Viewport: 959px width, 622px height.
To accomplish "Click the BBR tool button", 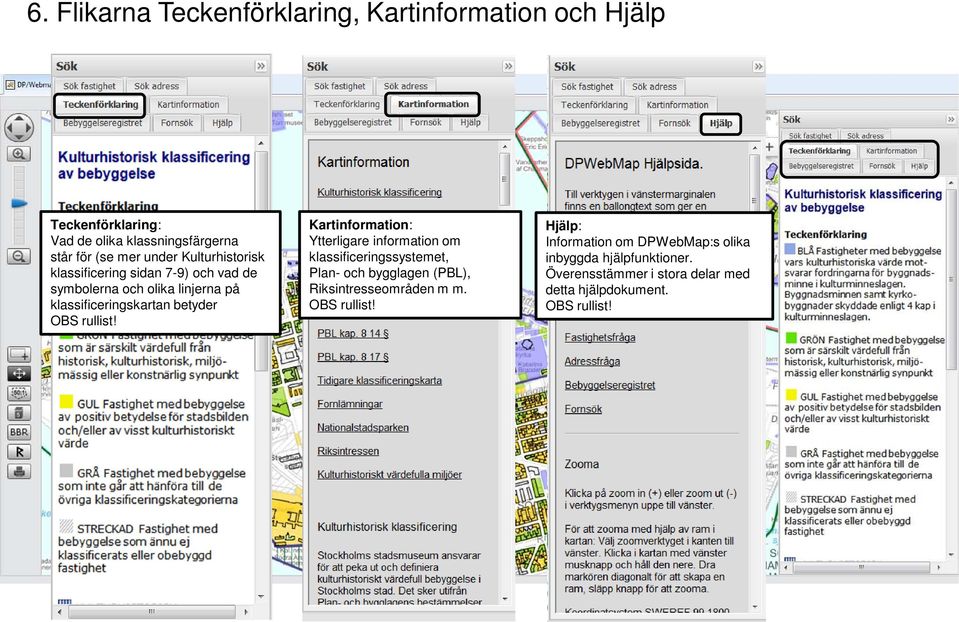I will (x=19, y=432).
